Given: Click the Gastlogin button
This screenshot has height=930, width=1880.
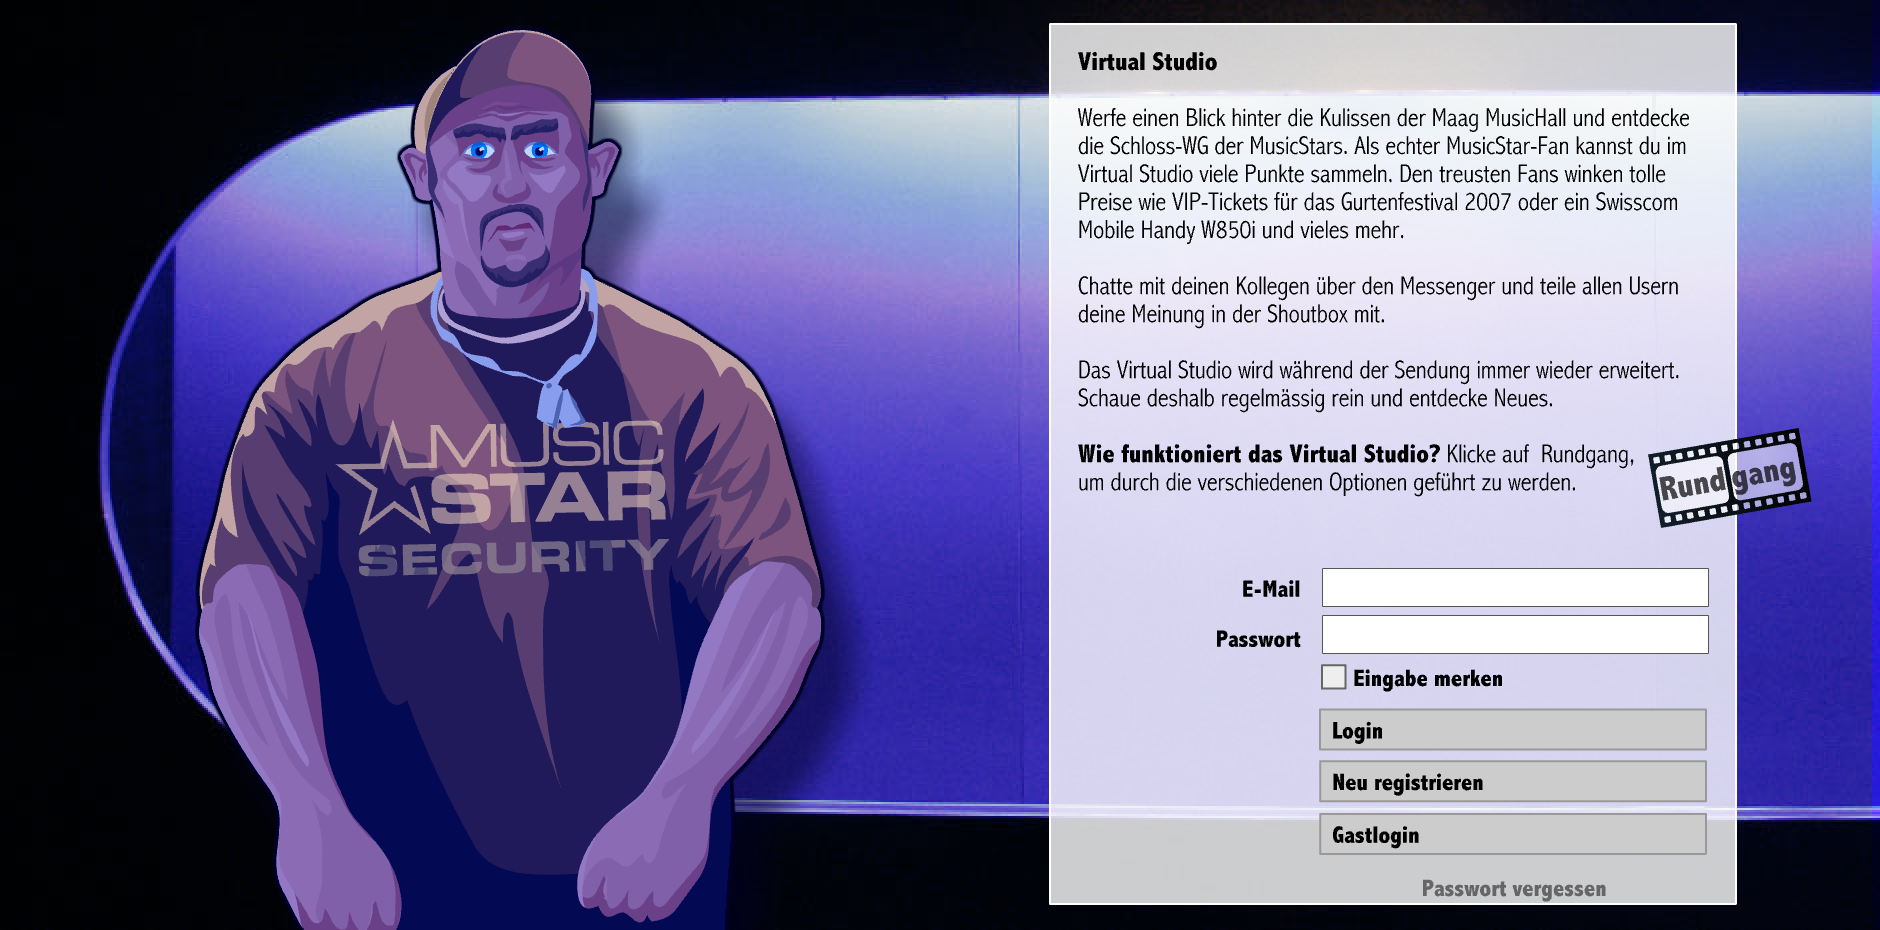Looking at the screenshot, I should click(x=1513, y=834).
